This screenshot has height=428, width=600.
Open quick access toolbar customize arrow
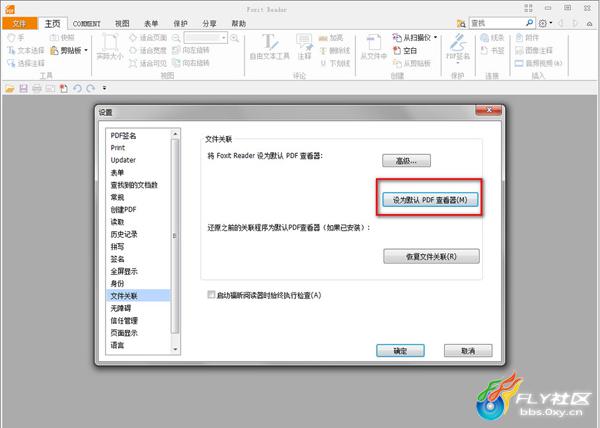click(x=104, y=88)
